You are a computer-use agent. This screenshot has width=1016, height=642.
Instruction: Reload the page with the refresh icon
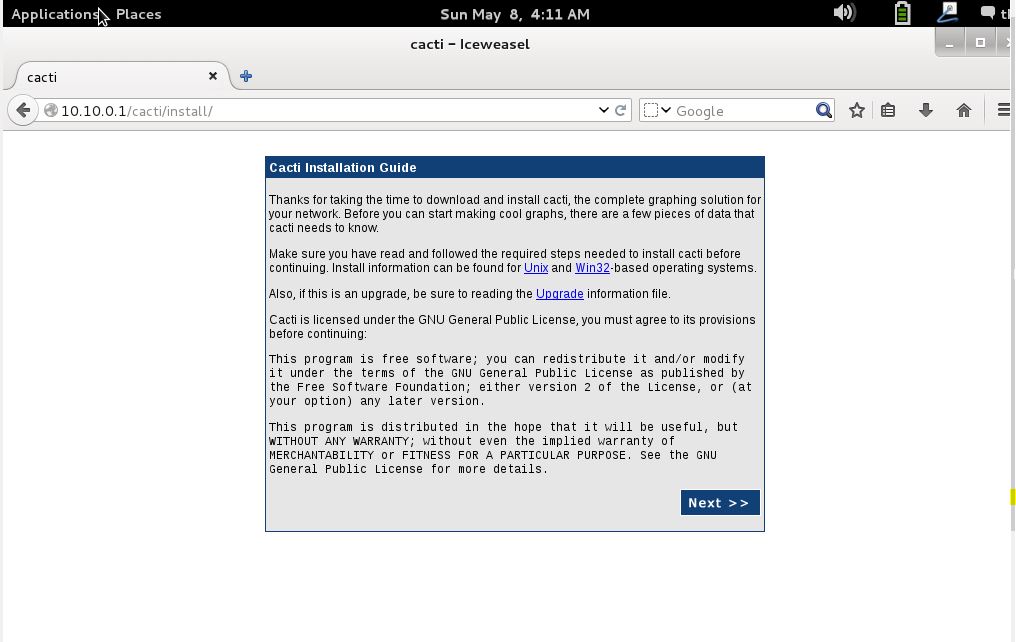[620, 110]
